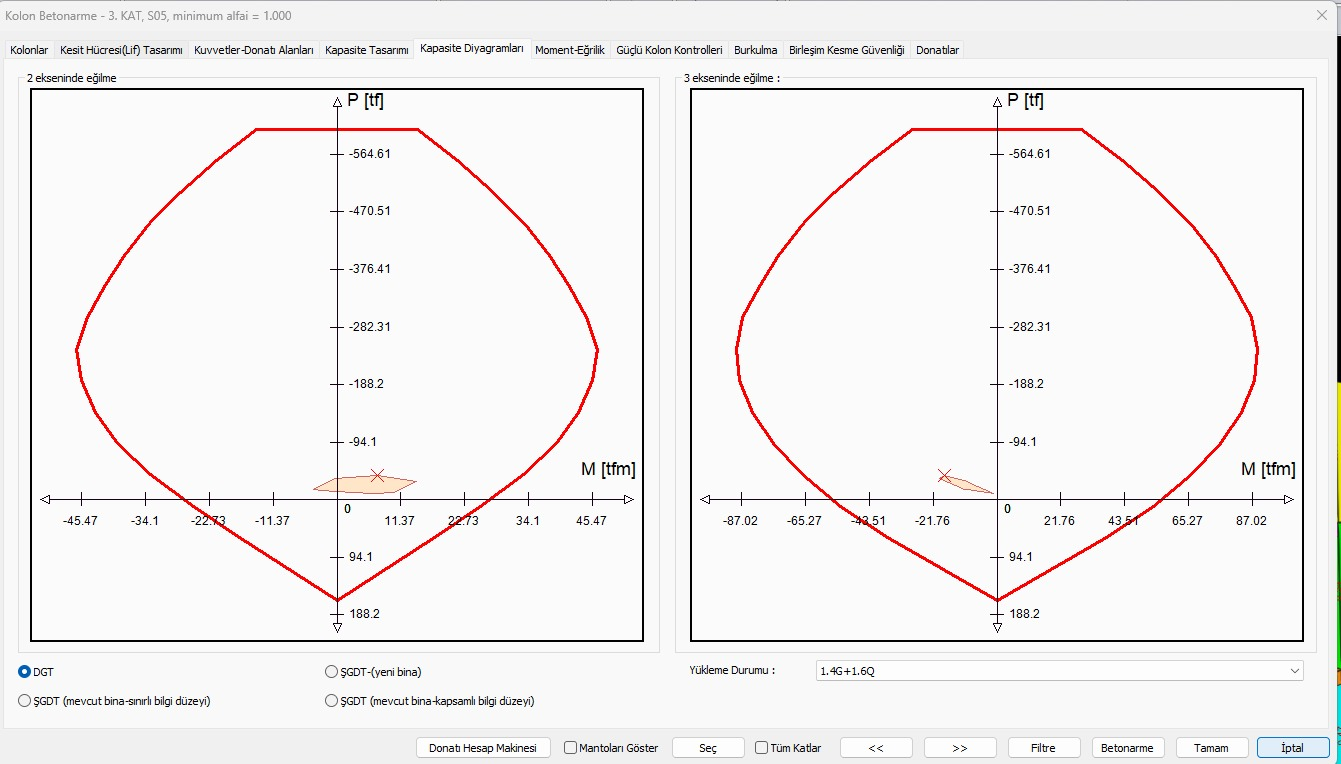The width and height of the screenshot is (1341, 764).
Task: Click the 'Yükleme Durumu :' label
Action: tap(732, 671)
